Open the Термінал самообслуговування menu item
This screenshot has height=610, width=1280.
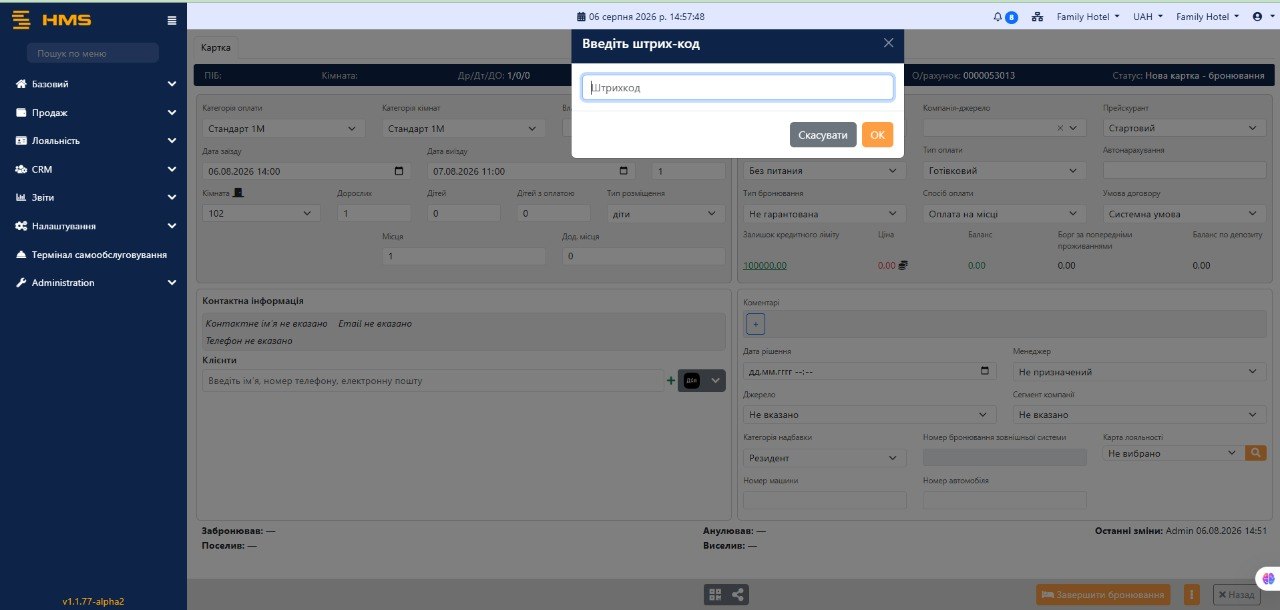tap(94, 255)
